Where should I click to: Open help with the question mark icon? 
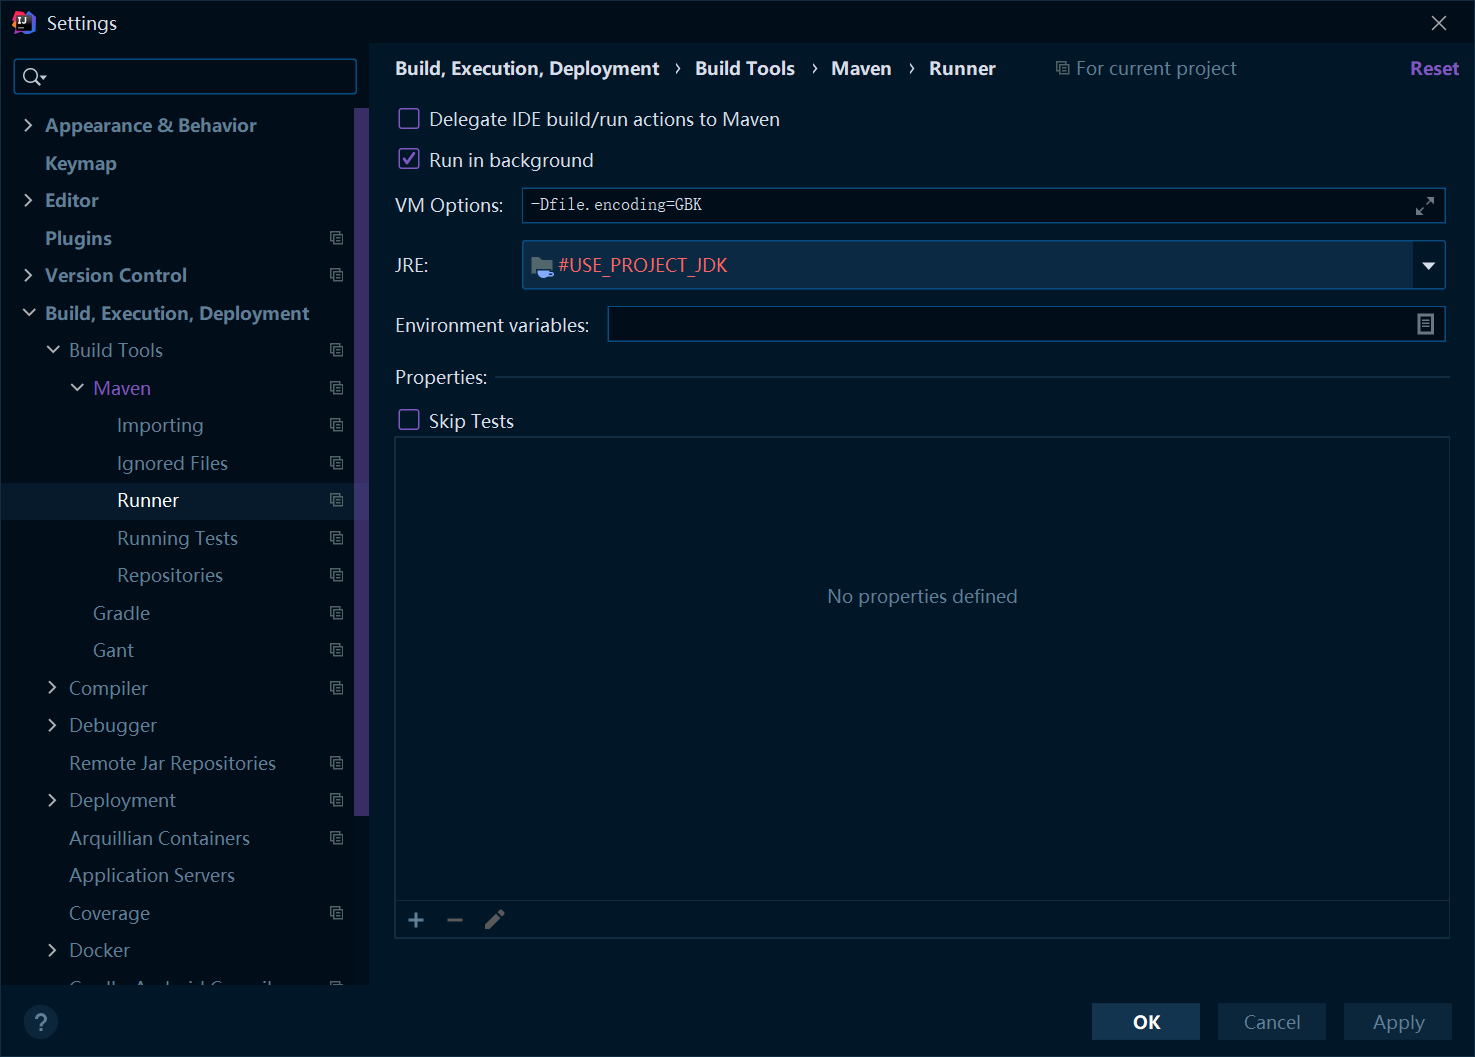tap(40, 1022)
